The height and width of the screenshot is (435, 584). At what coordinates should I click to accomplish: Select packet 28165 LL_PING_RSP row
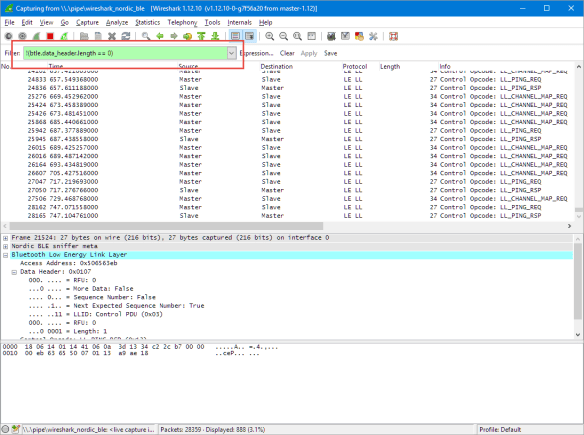click(288, 216)
